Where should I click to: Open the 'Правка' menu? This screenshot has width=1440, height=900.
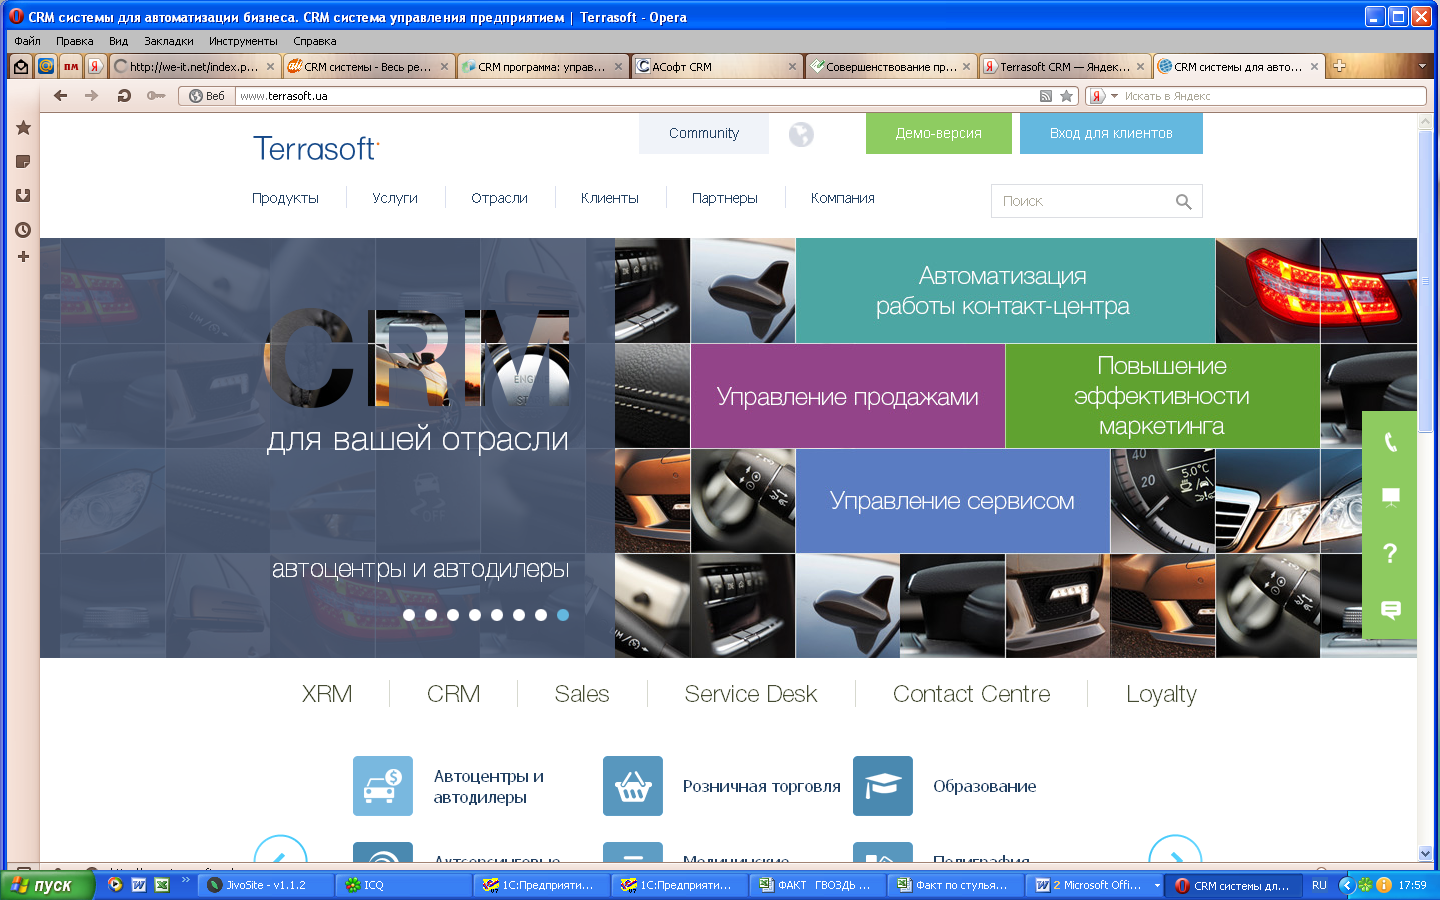[74, 41]
